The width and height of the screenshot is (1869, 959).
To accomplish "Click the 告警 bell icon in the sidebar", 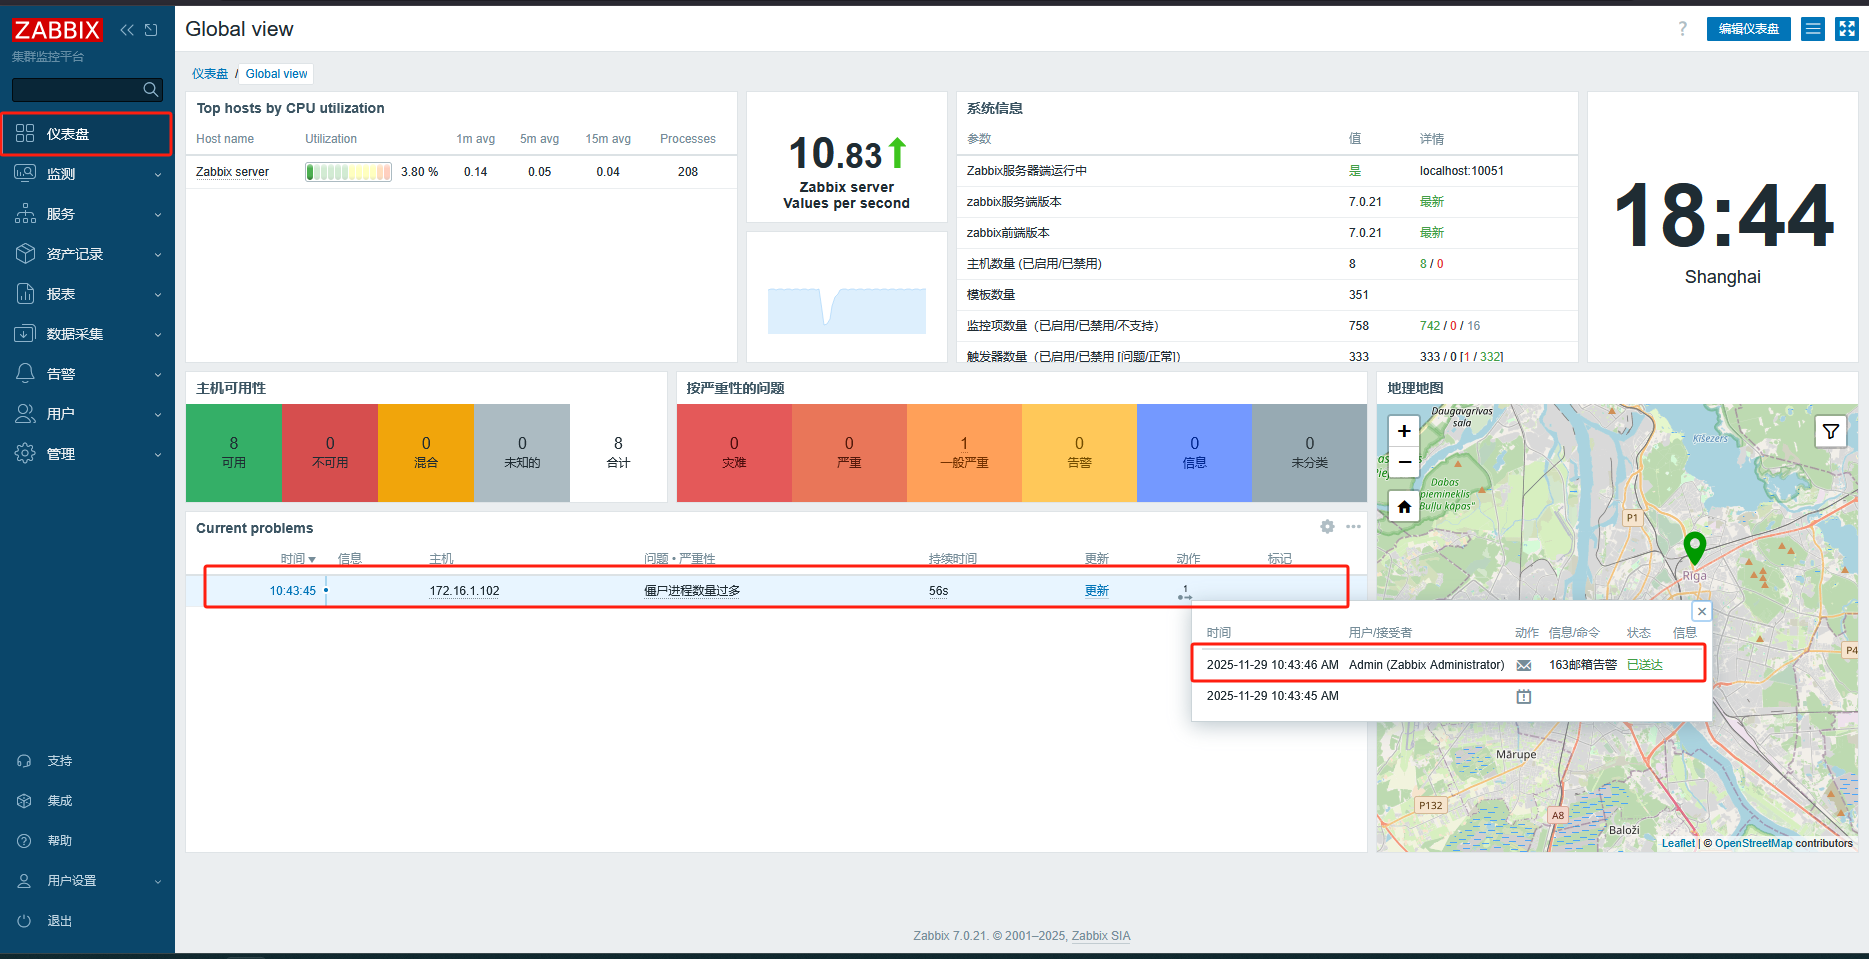I will point(25,373).
